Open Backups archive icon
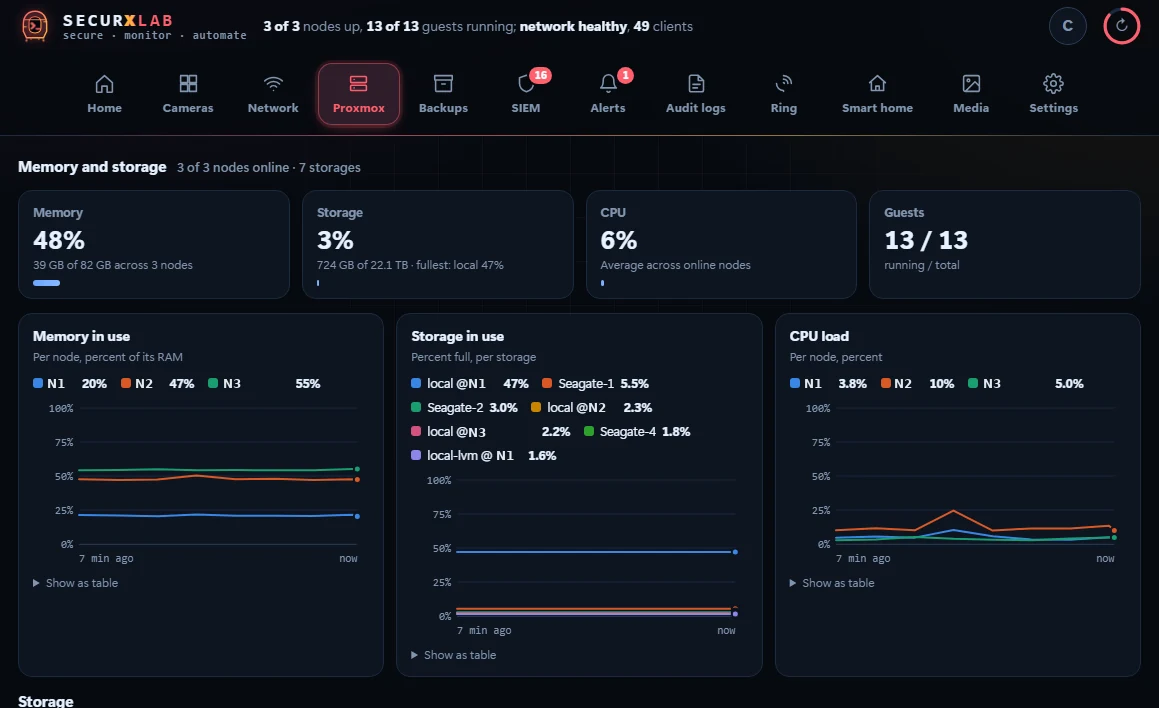 tap(443, 84)
